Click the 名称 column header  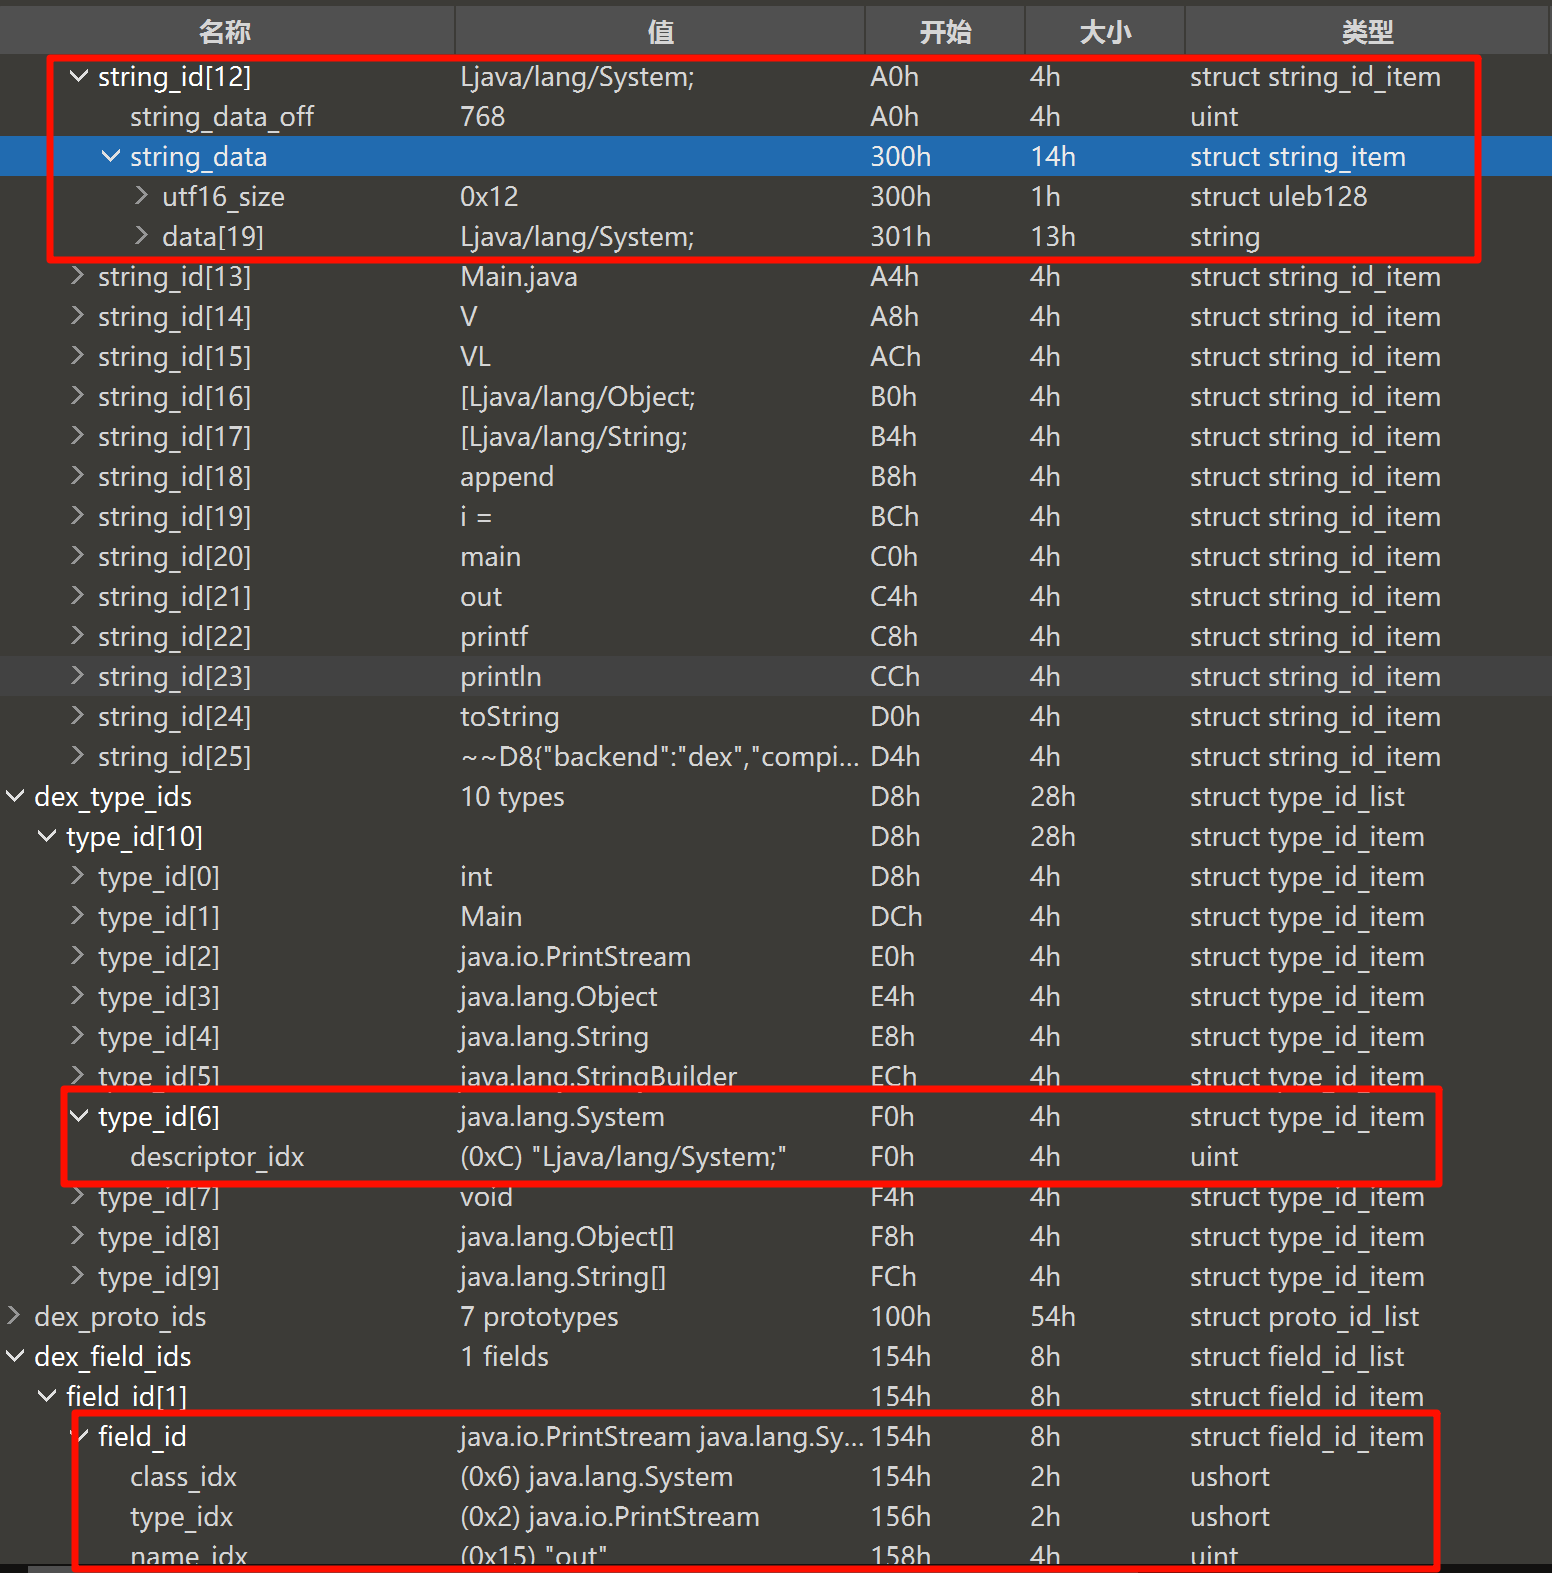[x=225, y=32]
